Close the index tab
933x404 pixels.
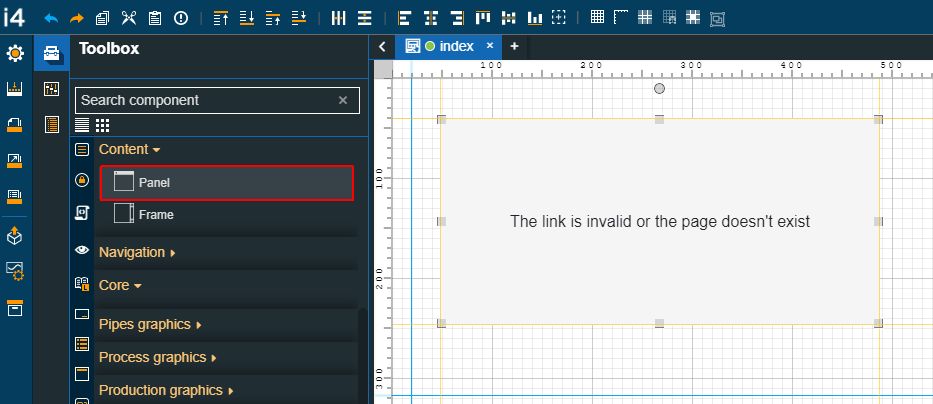pos(490,46)
